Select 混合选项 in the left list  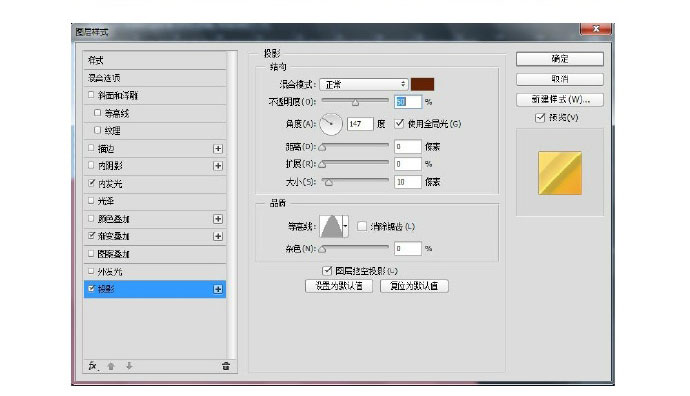pyautogui.click(x=155, y=78)
